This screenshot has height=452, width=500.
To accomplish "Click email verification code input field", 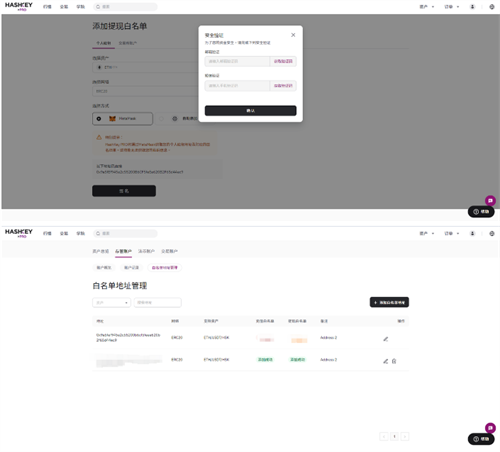I will (x=237, y=61).
